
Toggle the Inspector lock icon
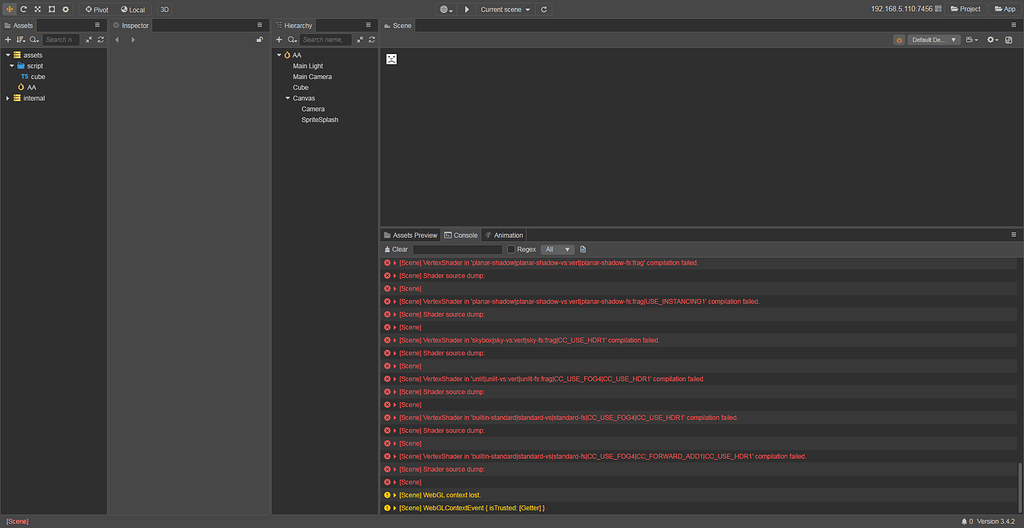tap(260, 39)
